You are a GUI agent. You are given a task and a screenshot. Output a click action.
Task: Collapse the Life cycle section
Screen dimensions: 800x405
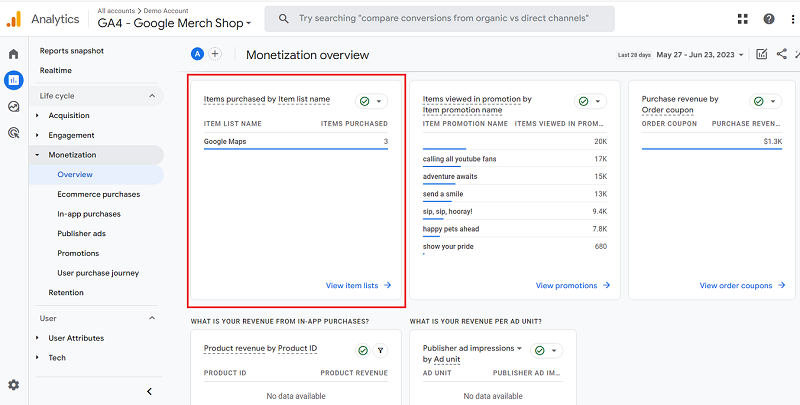(152, 96)
